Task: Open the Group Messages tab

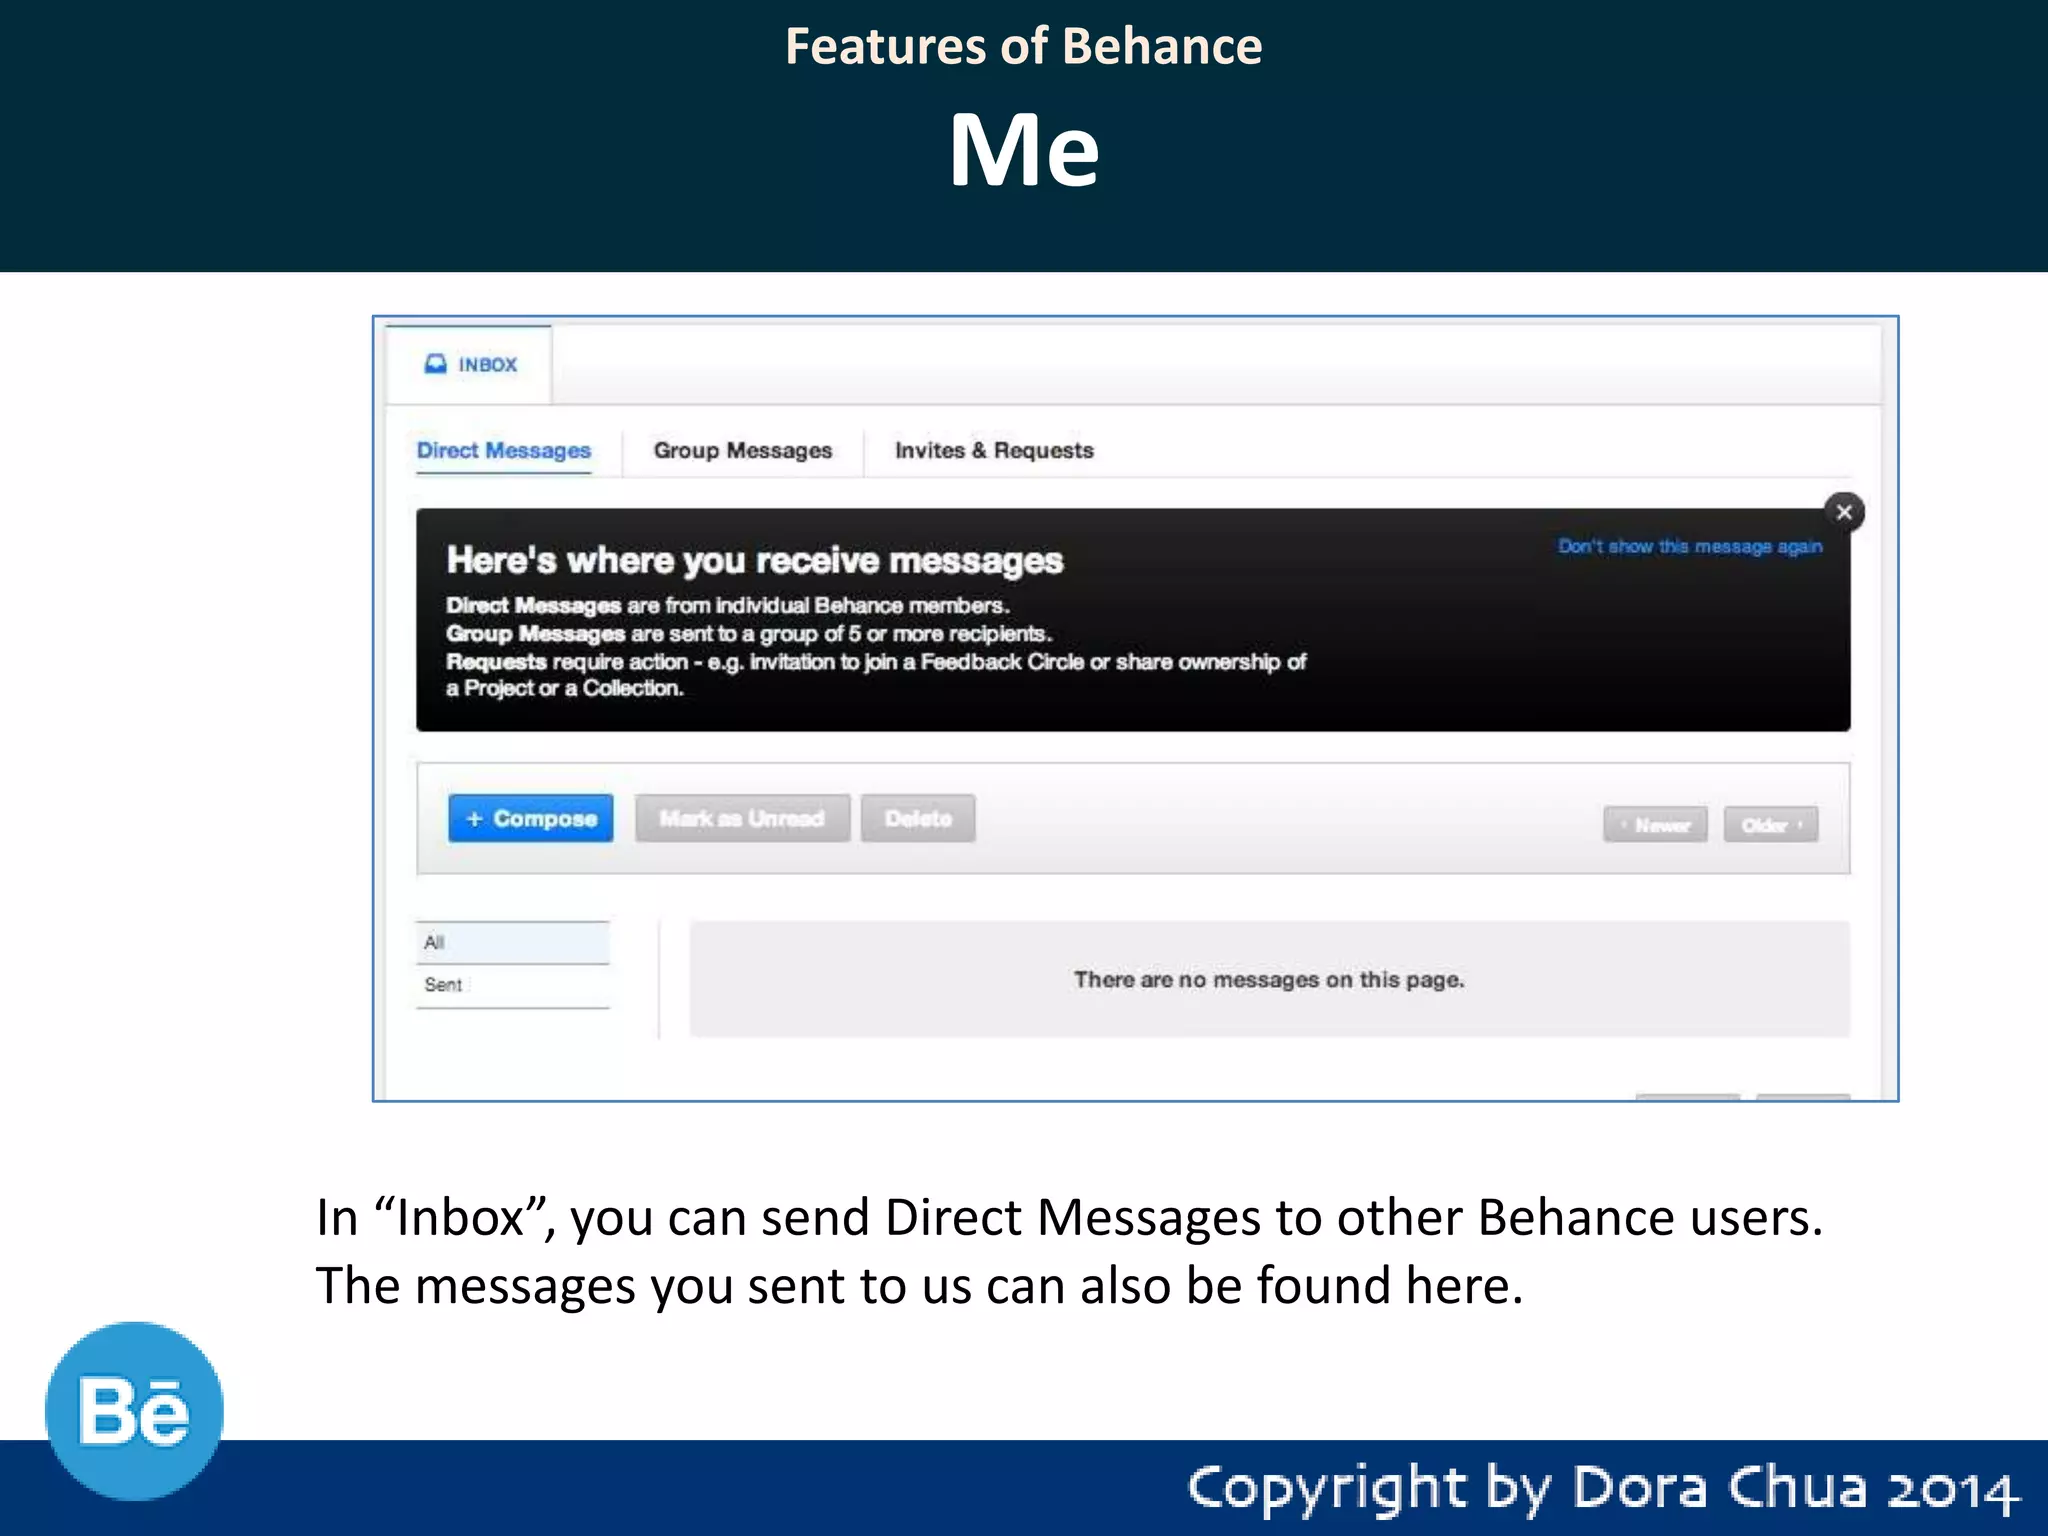Action: [742, 451]
